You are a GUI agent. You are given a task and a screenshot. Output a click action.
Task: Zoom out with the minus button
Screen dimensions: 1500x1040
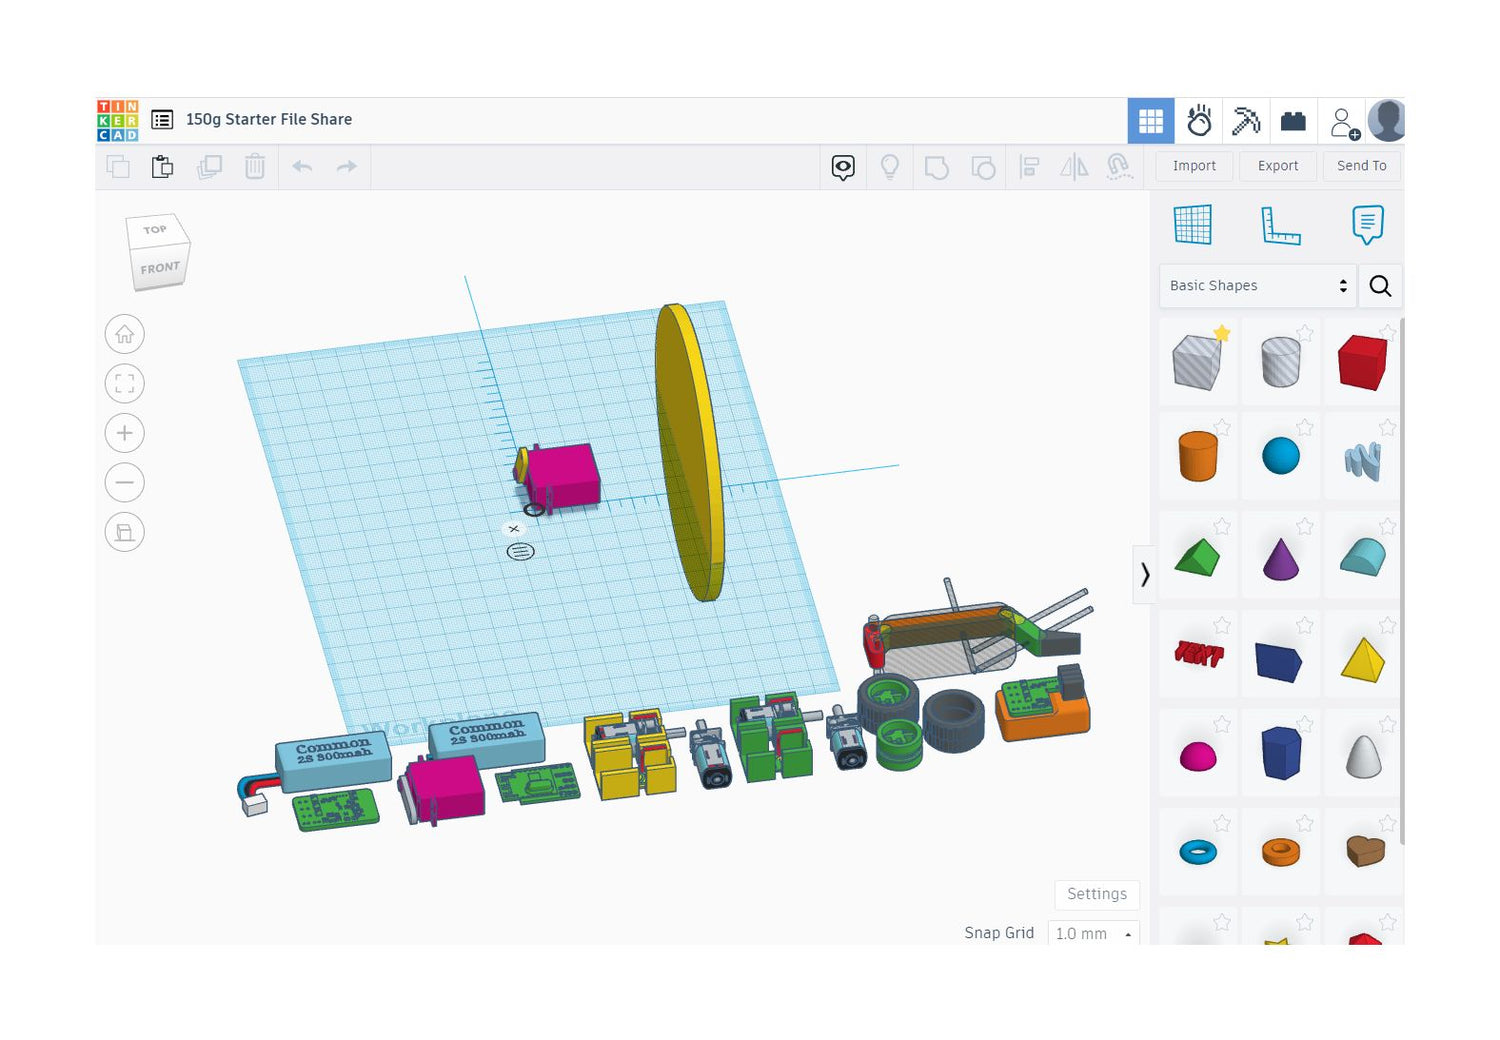pyautogui.click(x=125, y=482)
